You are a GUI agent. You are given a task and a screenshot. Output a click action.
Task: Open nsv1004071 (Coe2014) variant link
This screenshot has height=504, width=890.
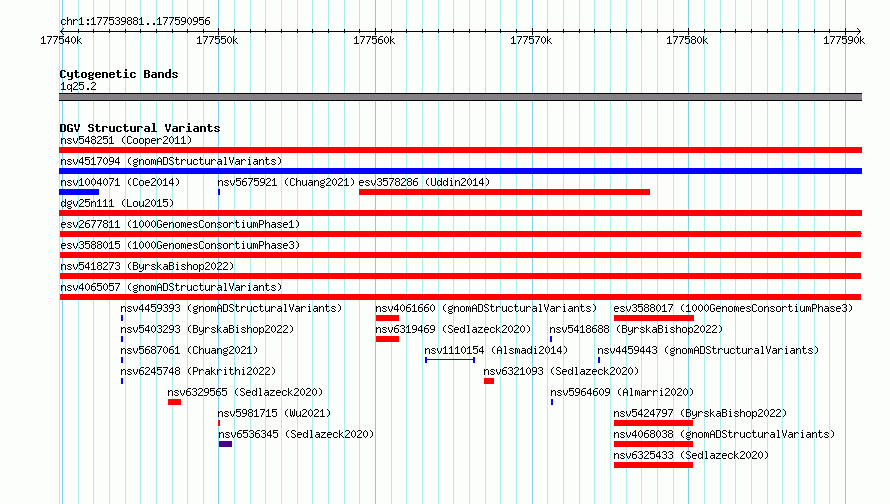pos(120,182)
